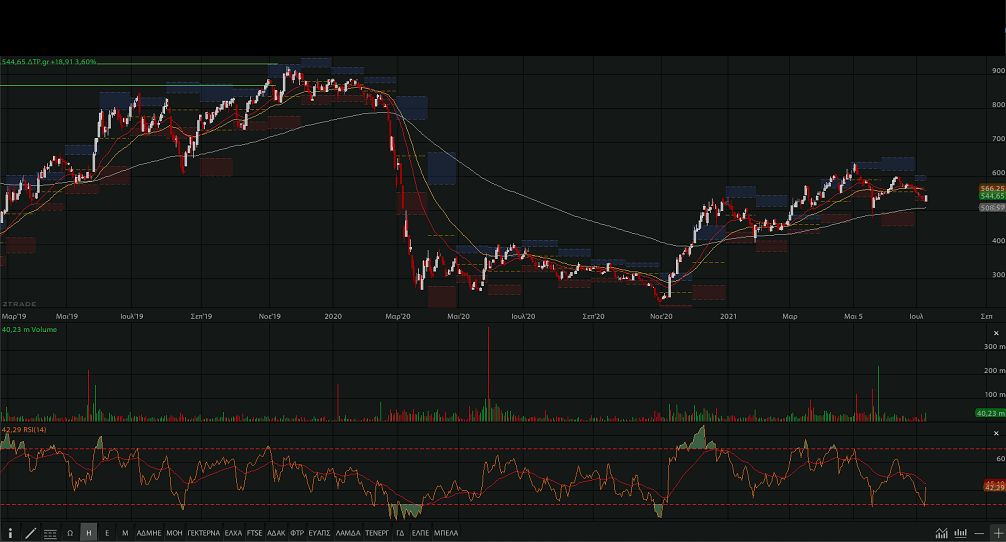Close the Volume indicator panel

click(x=995, y=332)
